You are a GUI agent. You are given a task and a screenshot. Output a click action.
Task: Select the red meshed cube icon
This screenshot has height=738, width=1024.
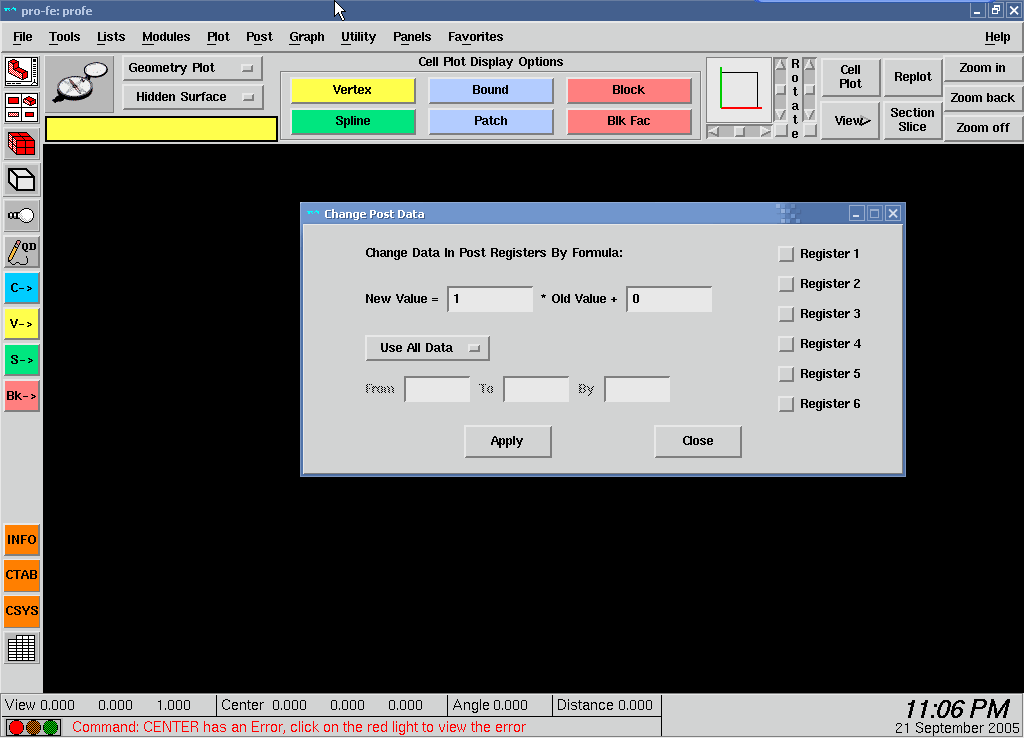[22, 143]
